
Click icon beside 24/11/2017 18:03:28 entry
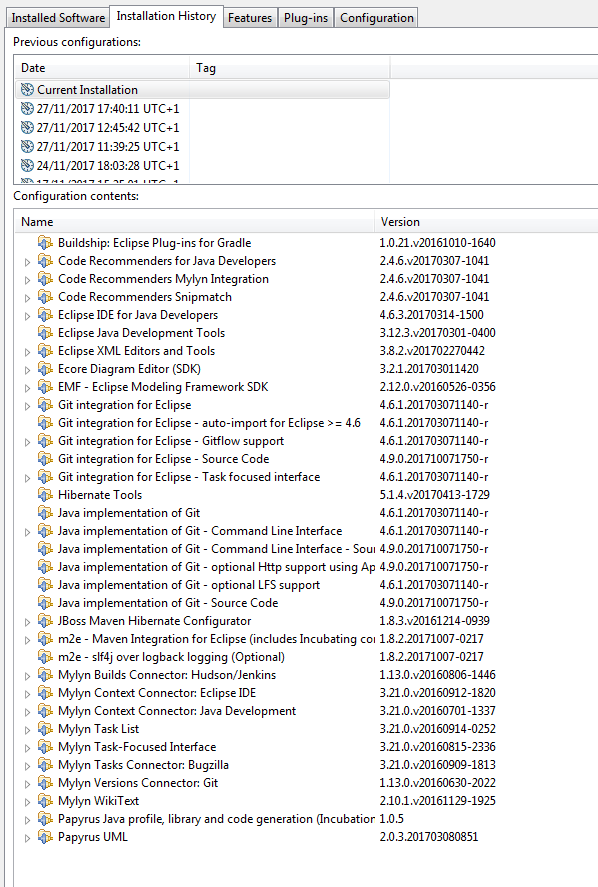tap(27, 165)
